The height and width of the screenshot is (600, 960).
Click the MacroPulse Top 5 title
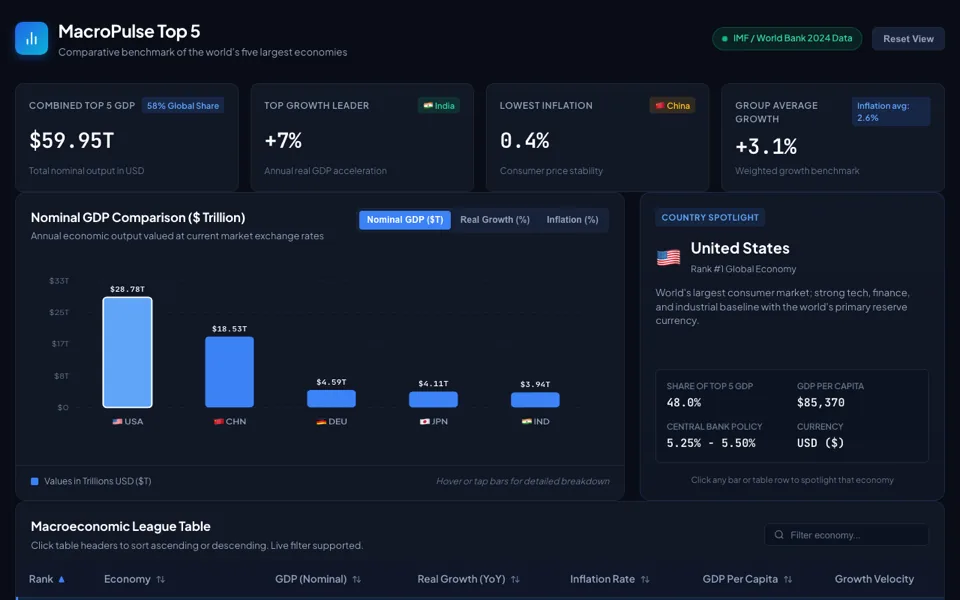pos(129,31)
